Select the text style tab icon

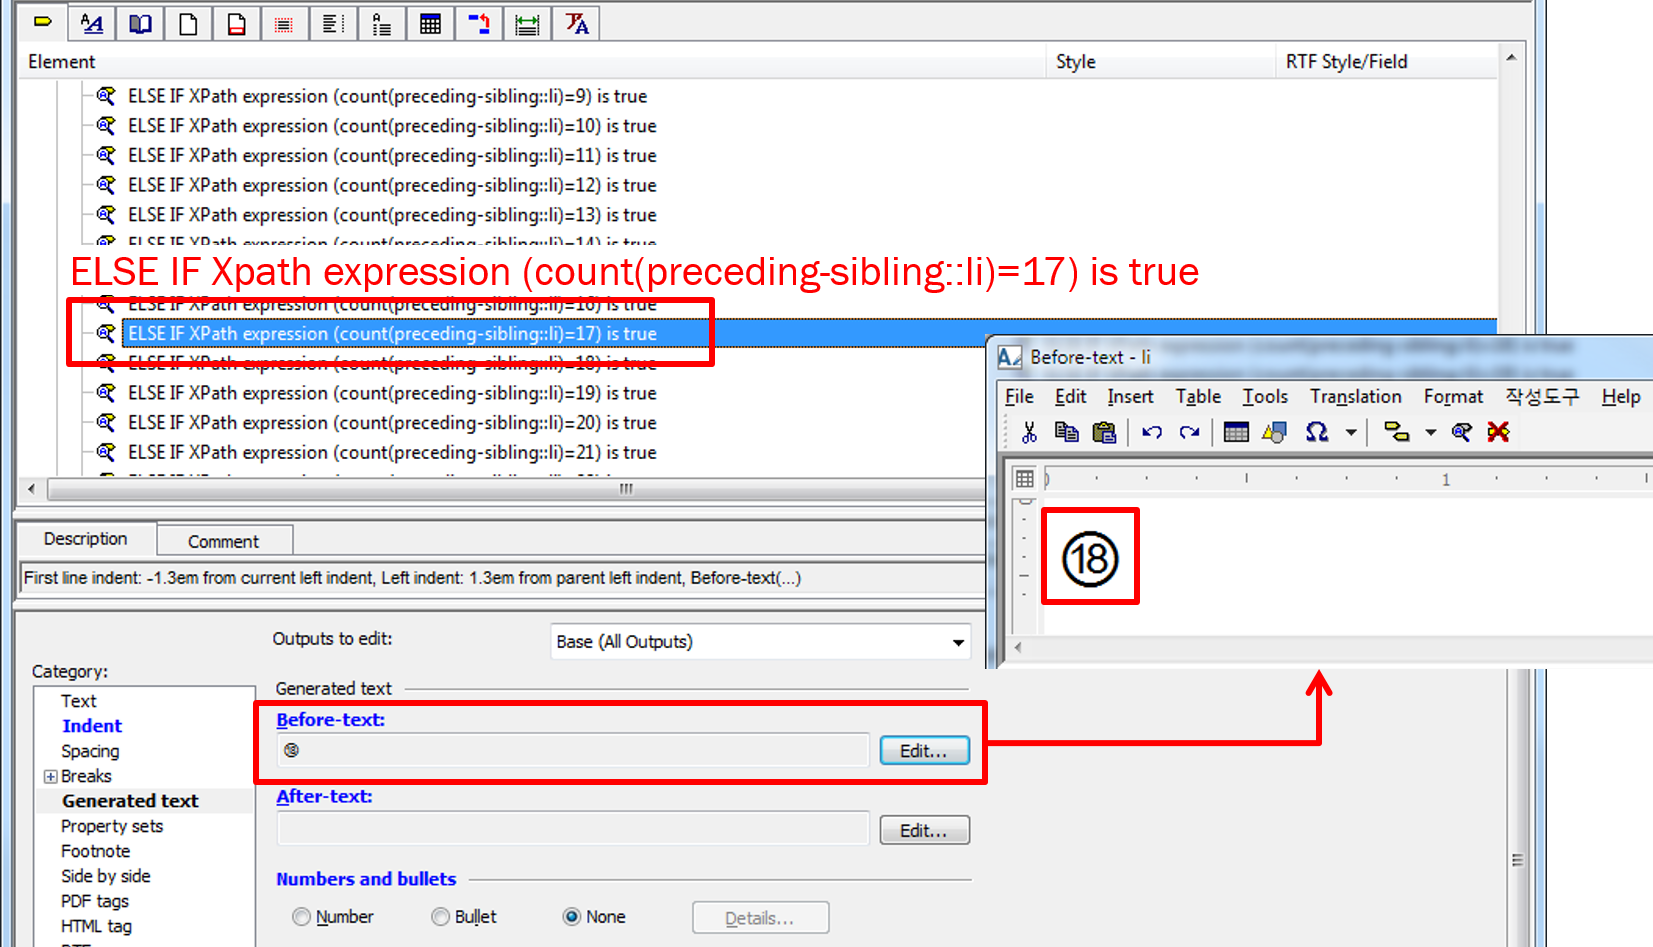pos(91,23)
